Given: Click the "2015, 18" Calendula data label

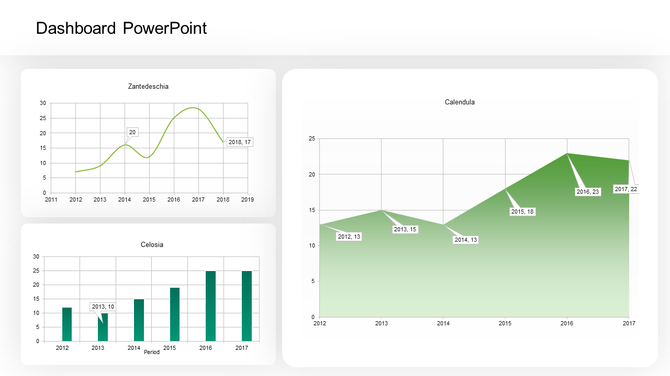Looking at the screenshot, I should coord(522,212).
